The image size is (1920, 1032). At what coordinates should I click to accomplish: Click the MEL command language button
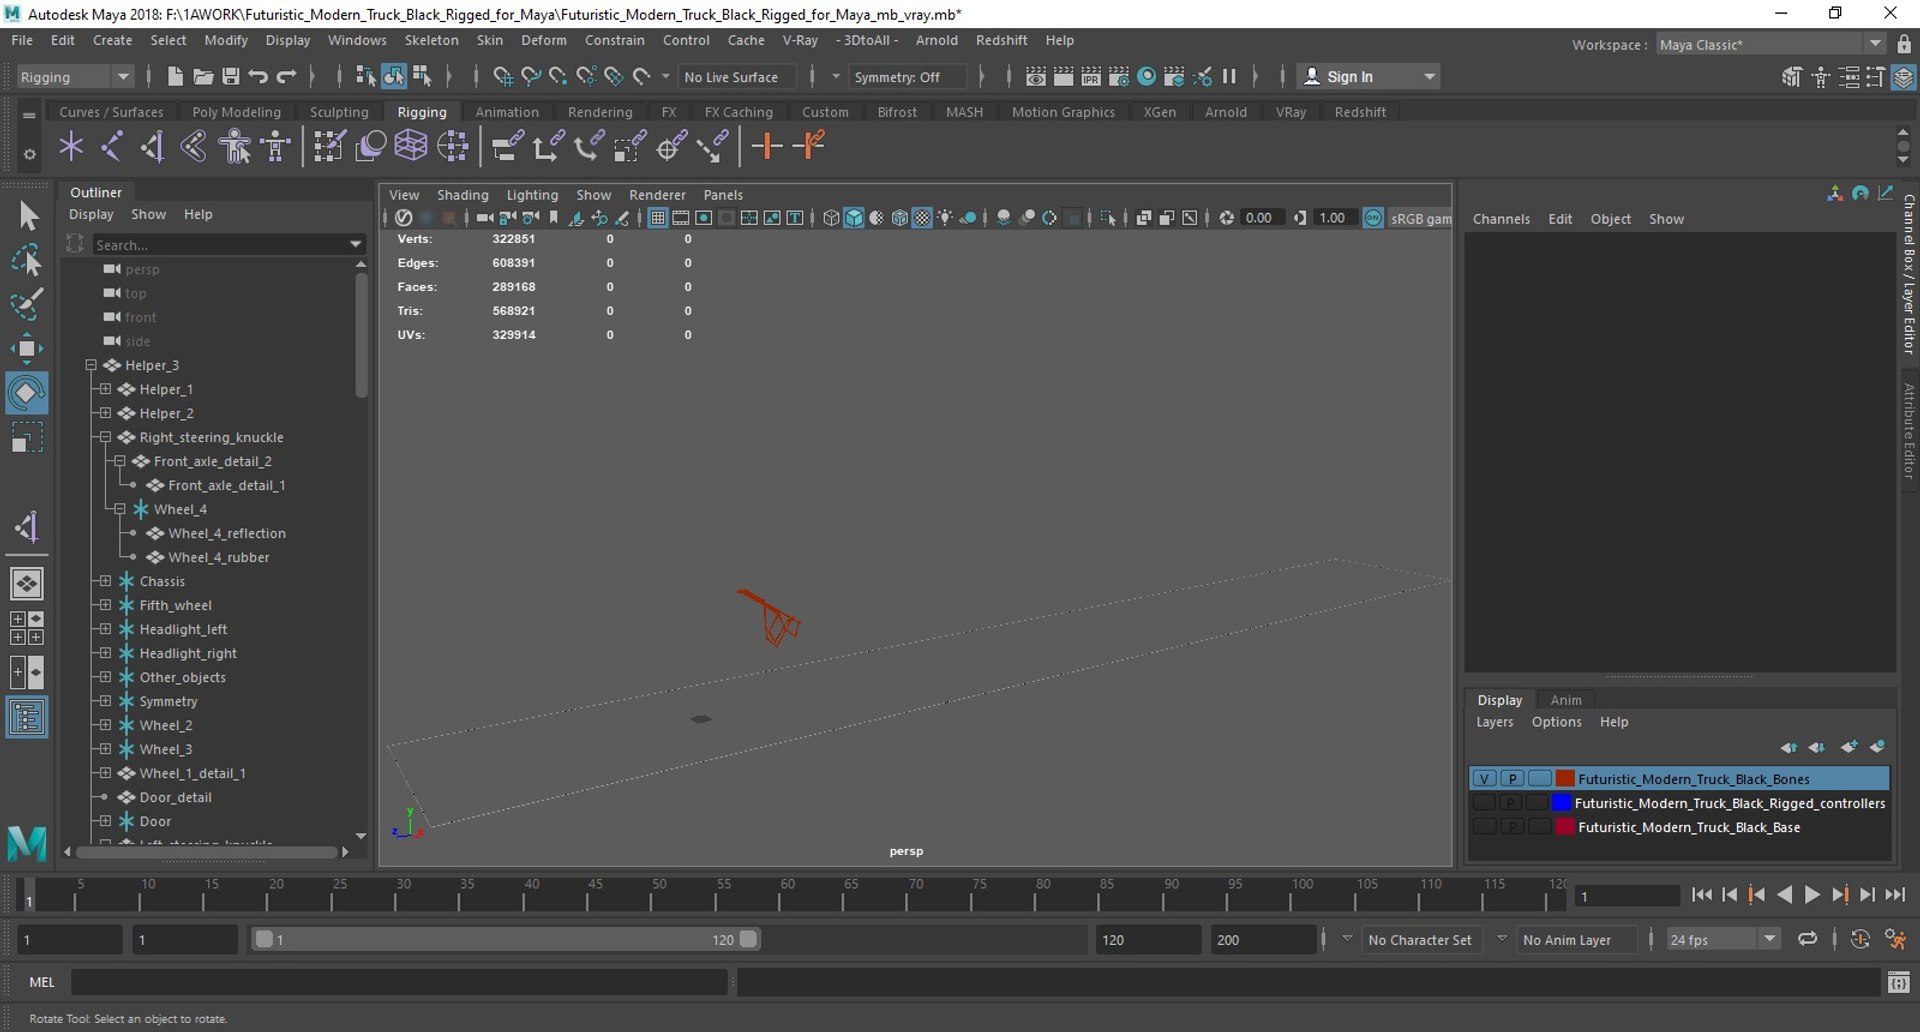point(42,983)
